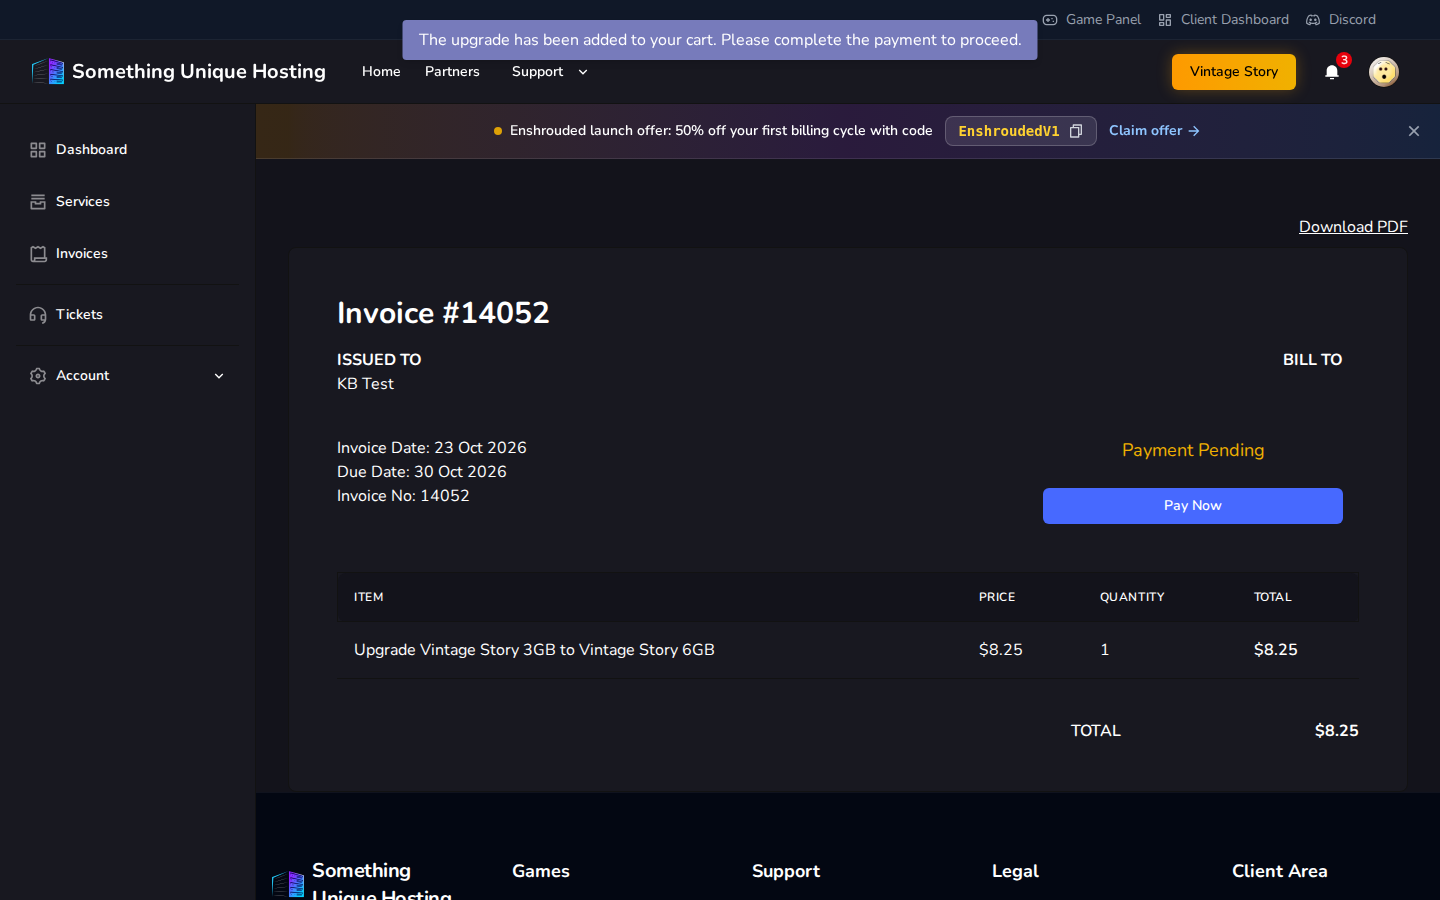This screenshot has height=900, width=1440.
Task: Click the Invoice No: 14052 text
Action: tap(403, 496)
